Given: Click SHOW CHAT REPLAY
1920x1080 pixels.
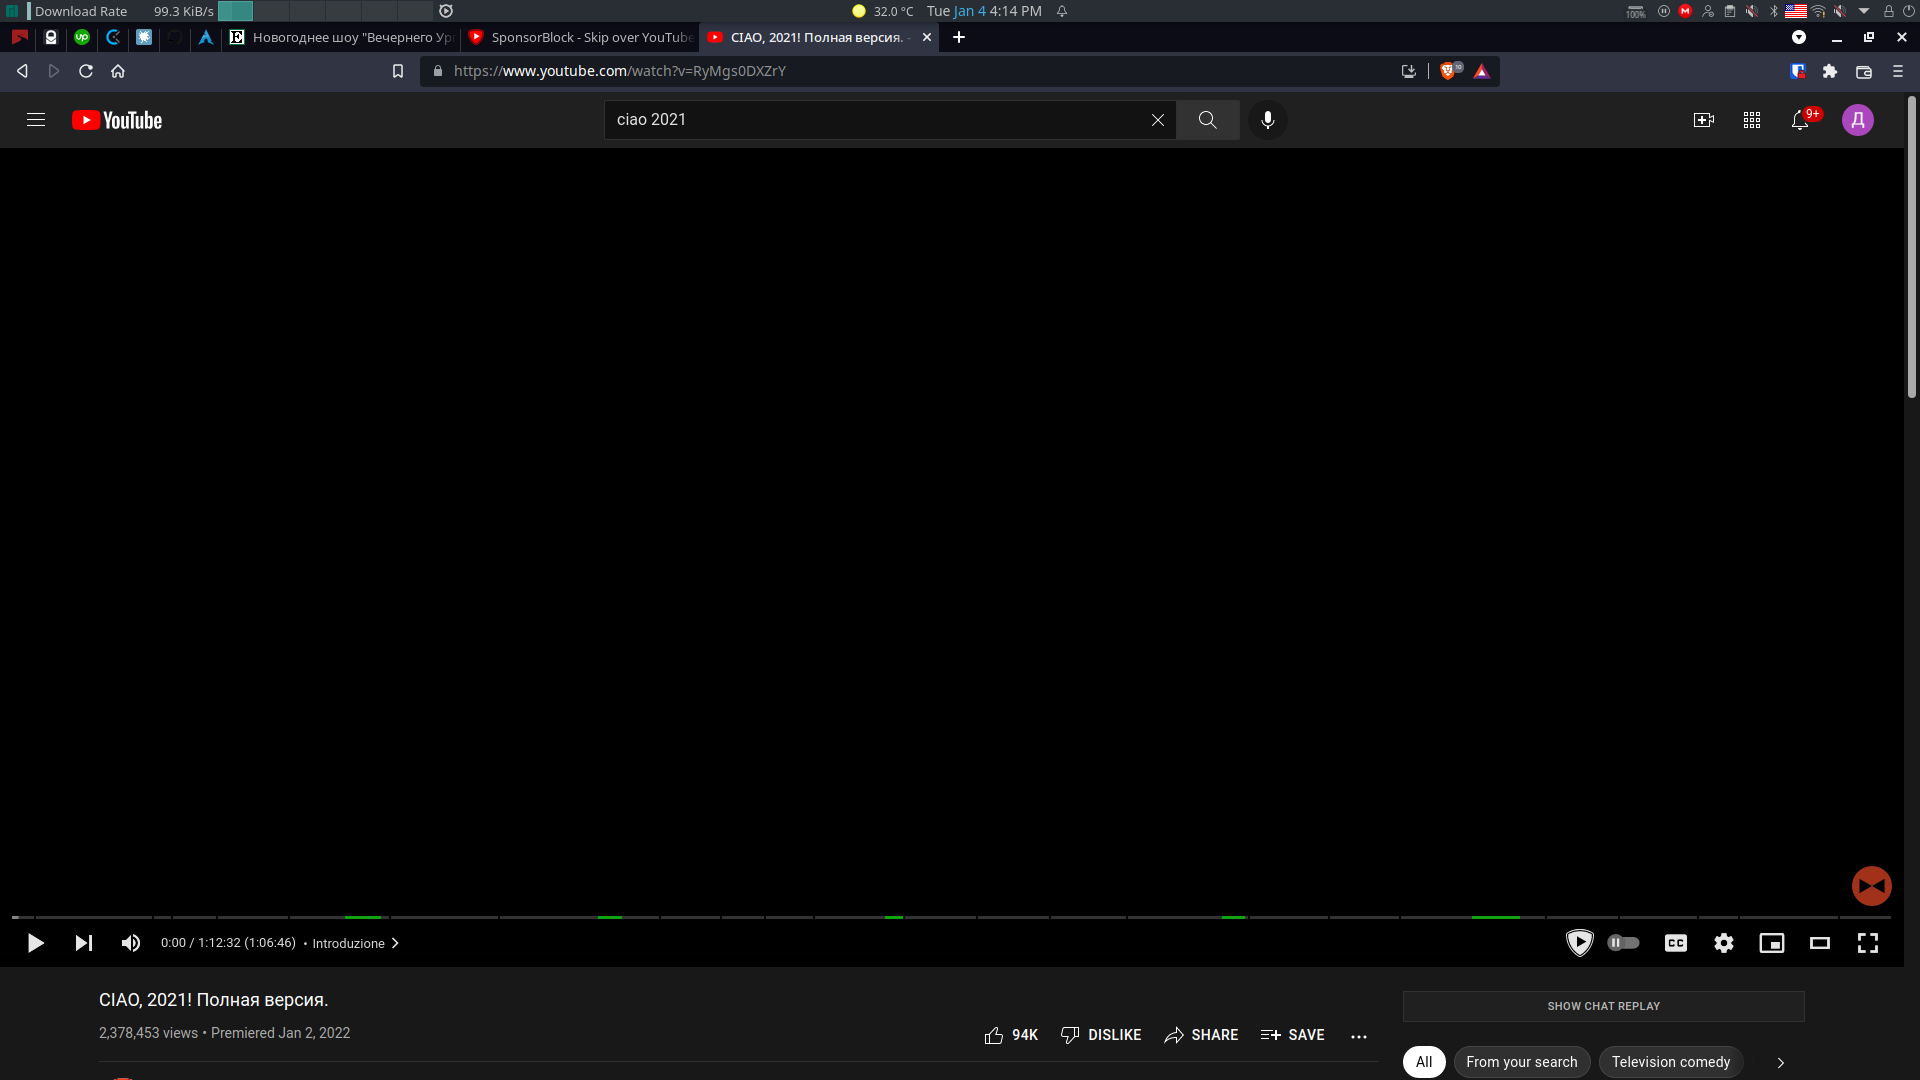Looking at the screenshot, I should point(1603,1006).
